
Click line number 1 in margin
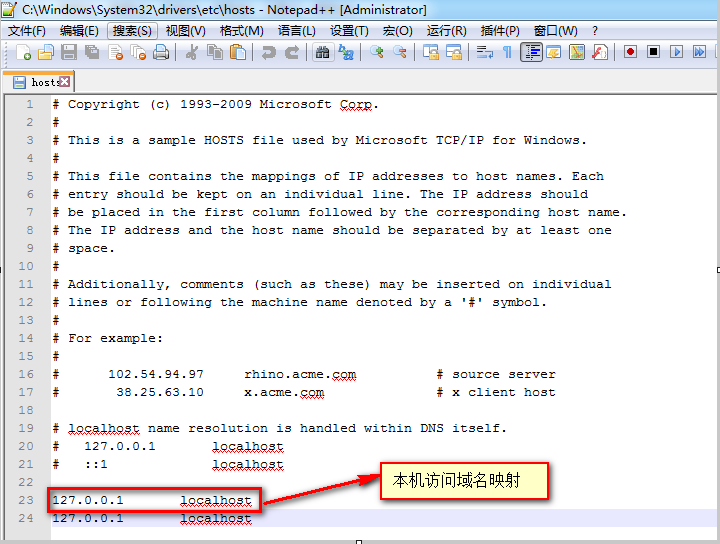[30, 105]
